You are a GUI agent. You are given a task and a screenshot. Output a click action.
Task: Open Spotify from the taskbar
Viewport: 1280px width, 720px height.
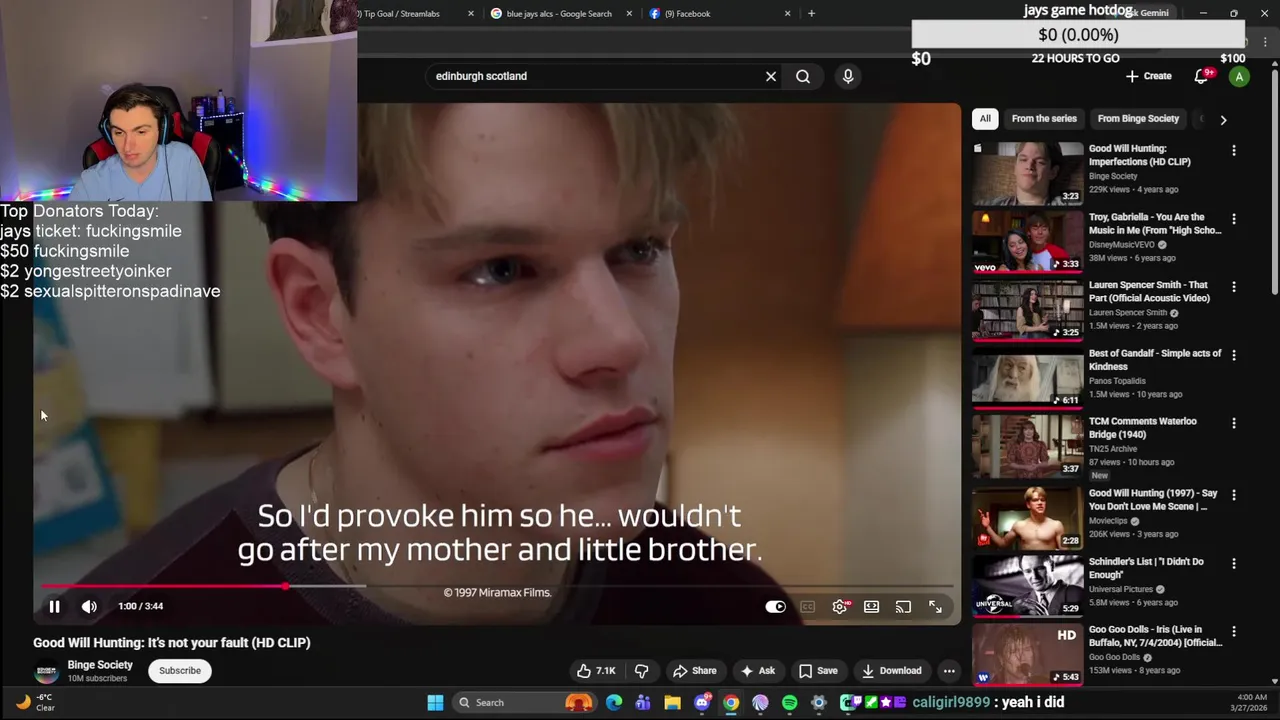tap(790, 702)
